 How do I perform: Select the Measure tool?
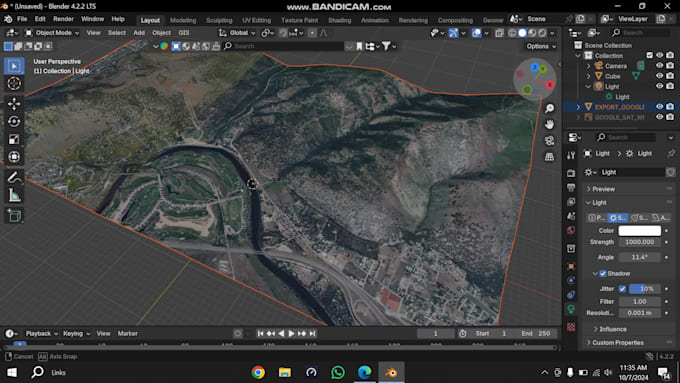[x=14, y=195]
